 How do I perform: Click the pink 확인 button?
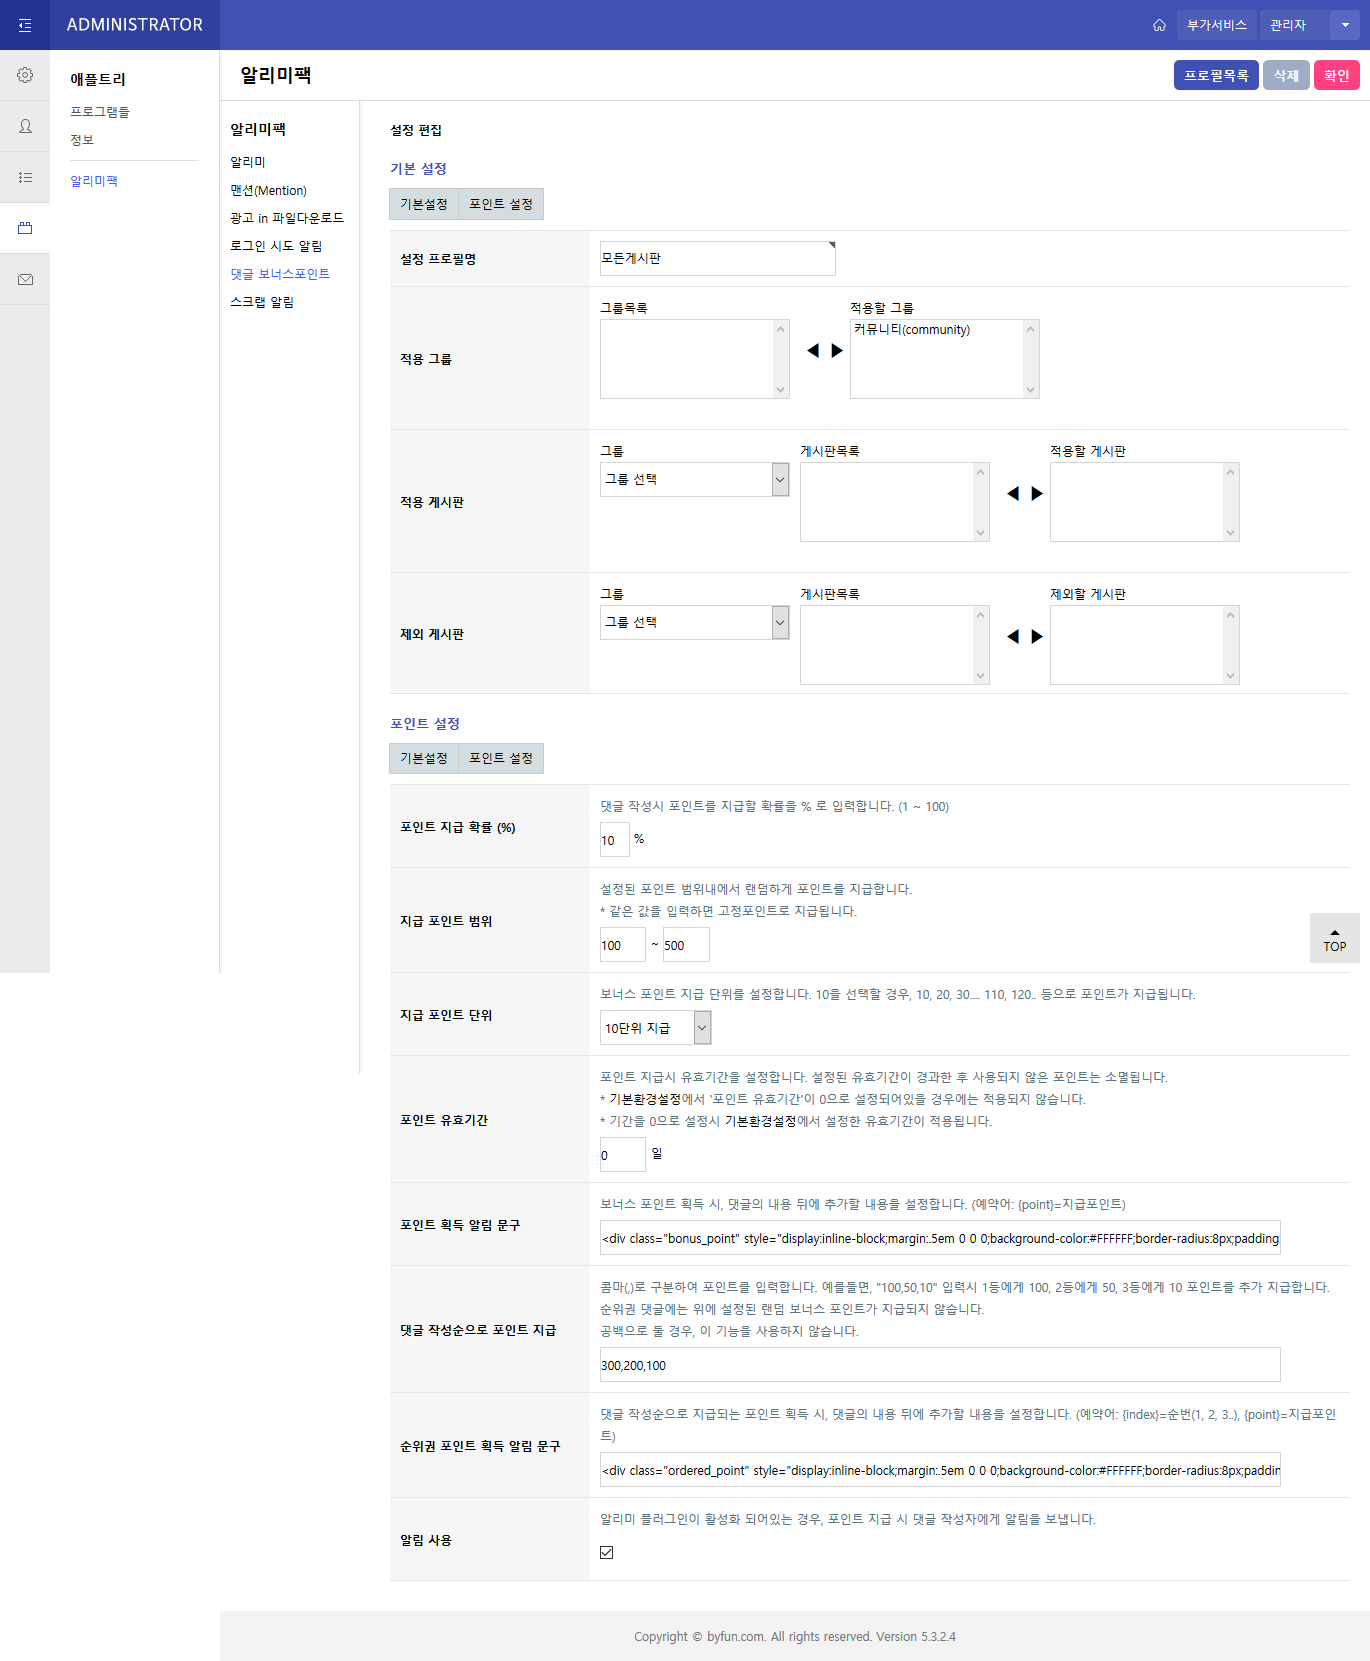coord(1337,75)
